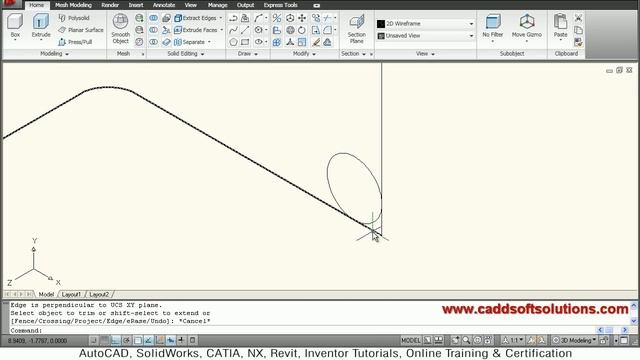Viewport: 640px width, 360px height.
Task: Switch to the Layout2 tab
Action: click(99, 294)
